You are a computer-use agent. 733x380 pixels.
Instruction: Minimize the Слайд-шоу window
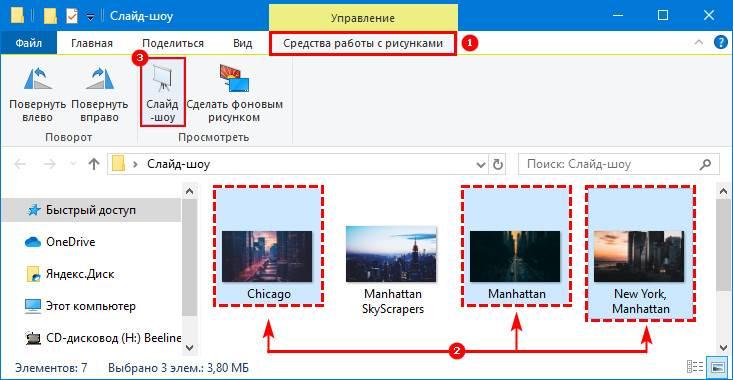pos(618,15)
